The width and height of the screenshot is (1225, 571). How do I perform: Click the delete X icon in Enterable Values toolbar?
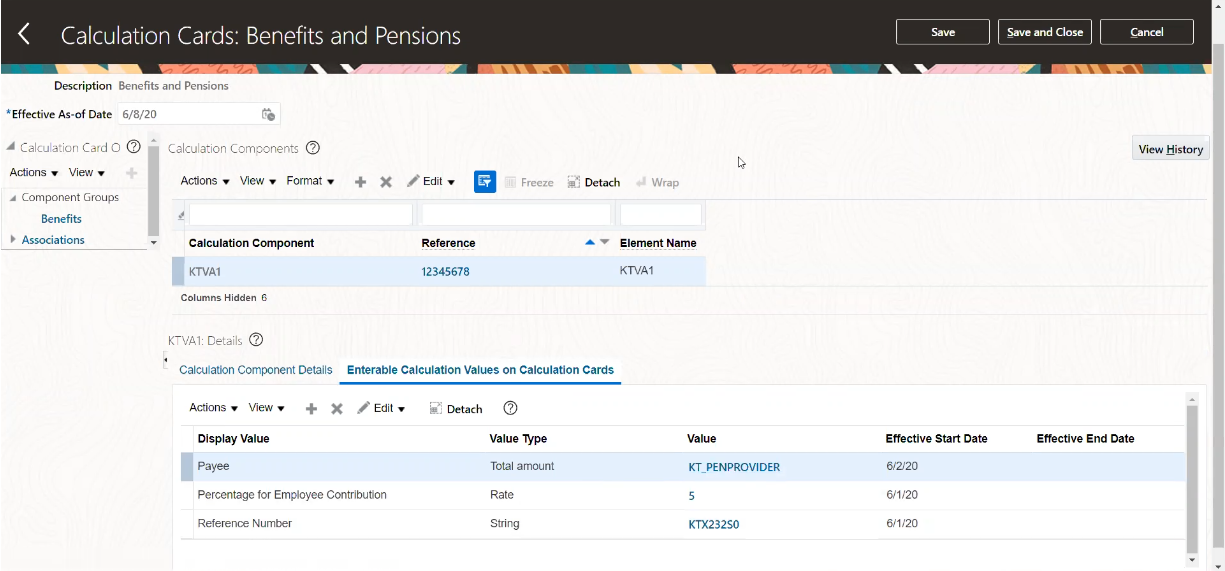tap(337, 408)
